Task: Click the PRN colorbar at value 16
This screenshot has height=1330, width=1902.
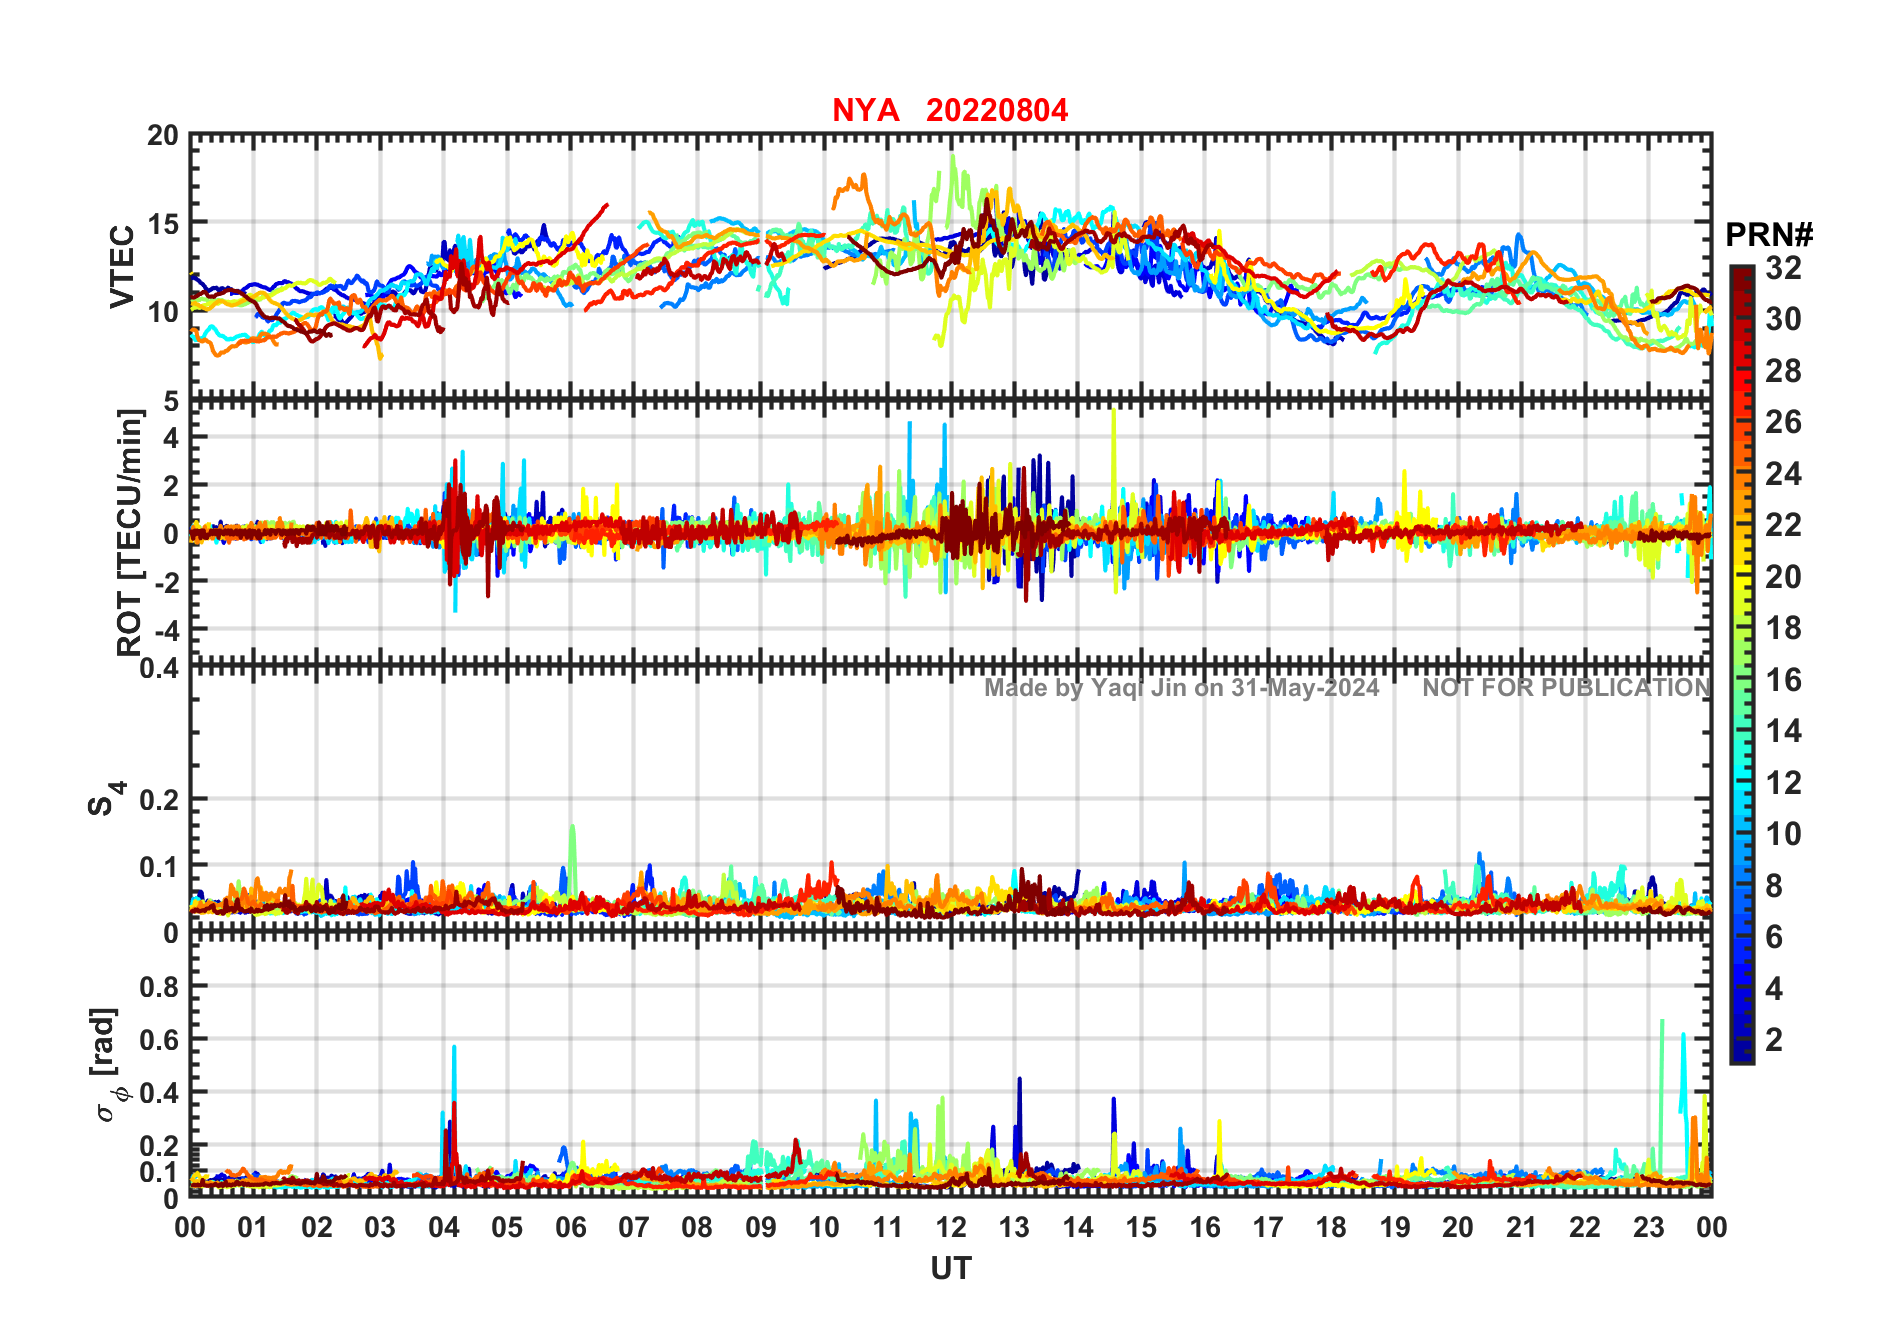Action: pos(1742,680)
